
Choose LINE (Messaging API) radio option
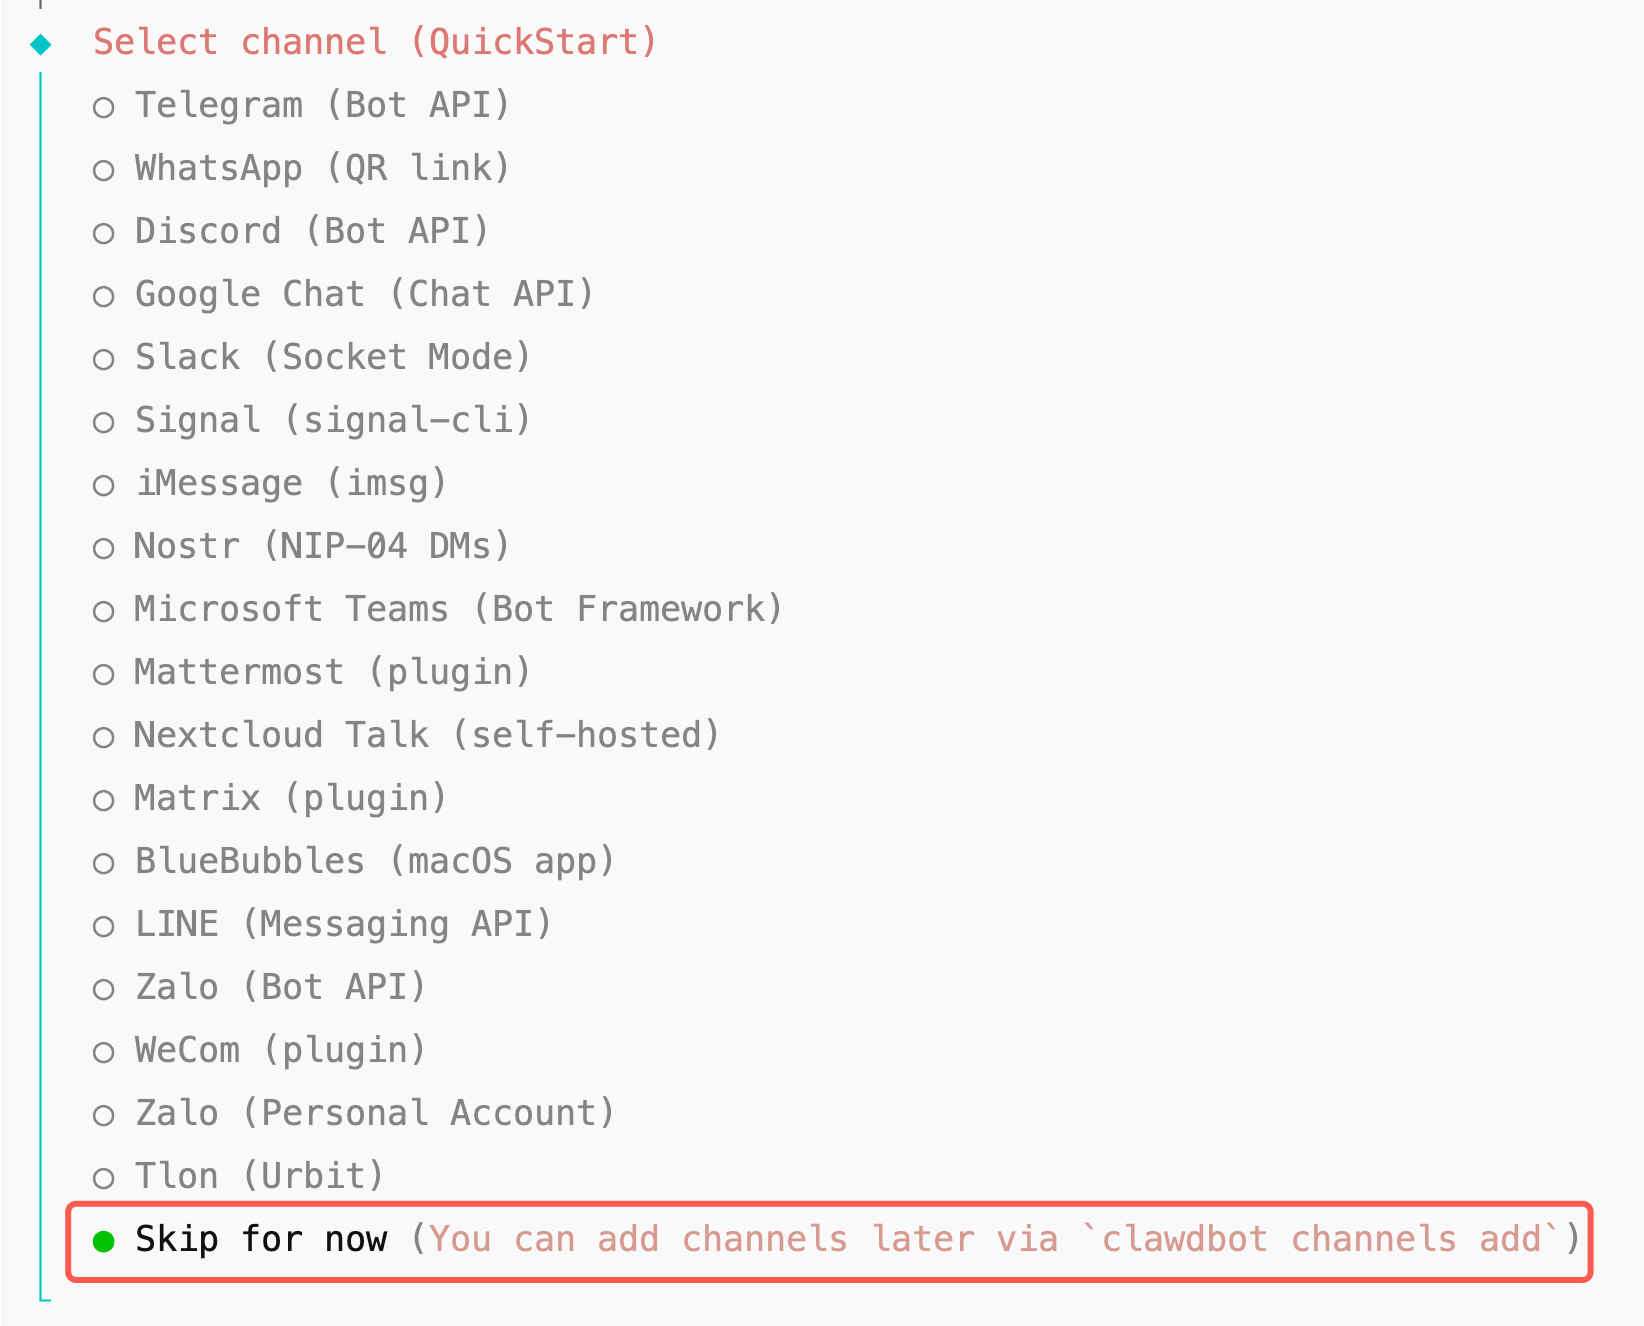tap(104, 926)
